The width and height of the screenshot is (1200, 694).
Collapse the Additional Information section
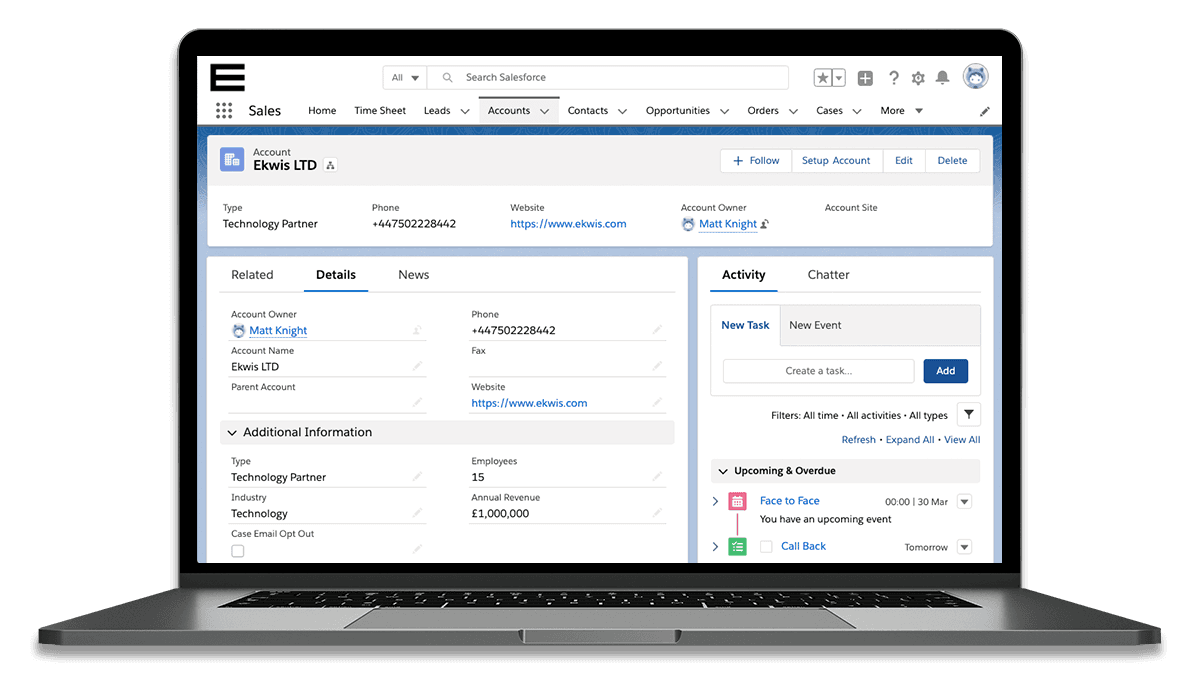pyautogui.click(x=232, y=433)
